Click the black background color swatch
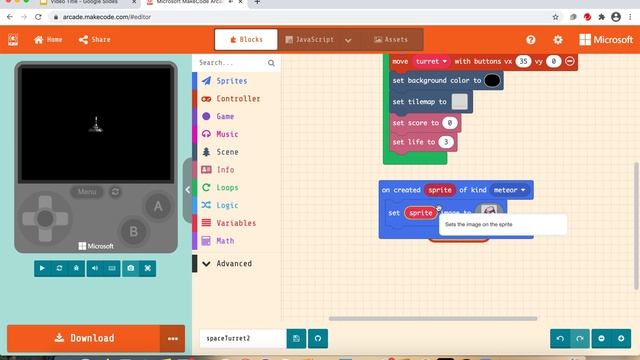 492,80
